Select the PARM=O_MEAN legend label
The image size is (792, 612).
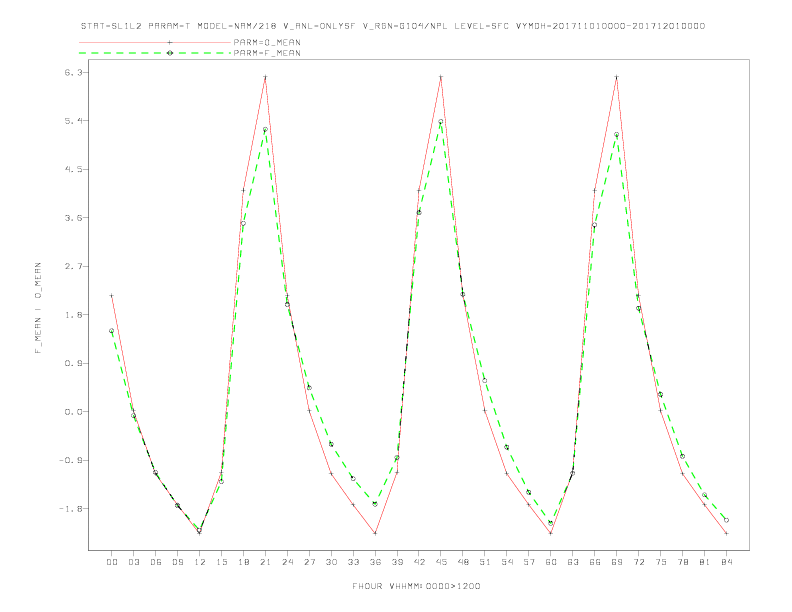[267, 42]
